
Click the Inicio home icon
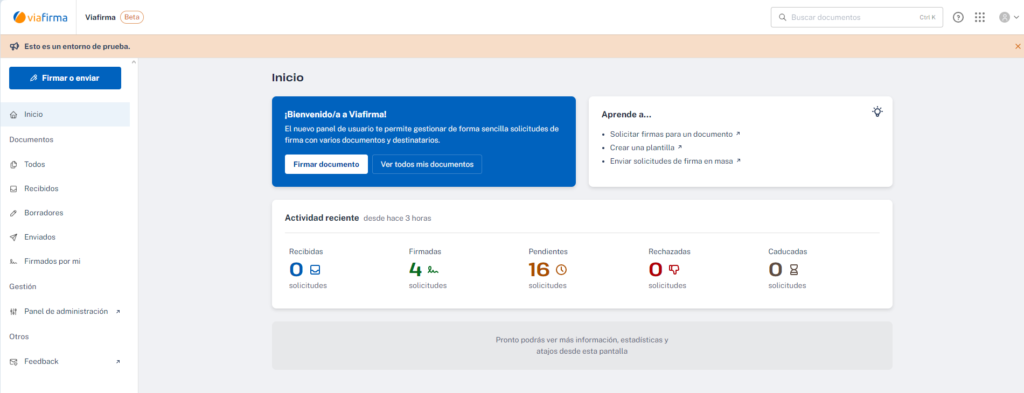14,115
